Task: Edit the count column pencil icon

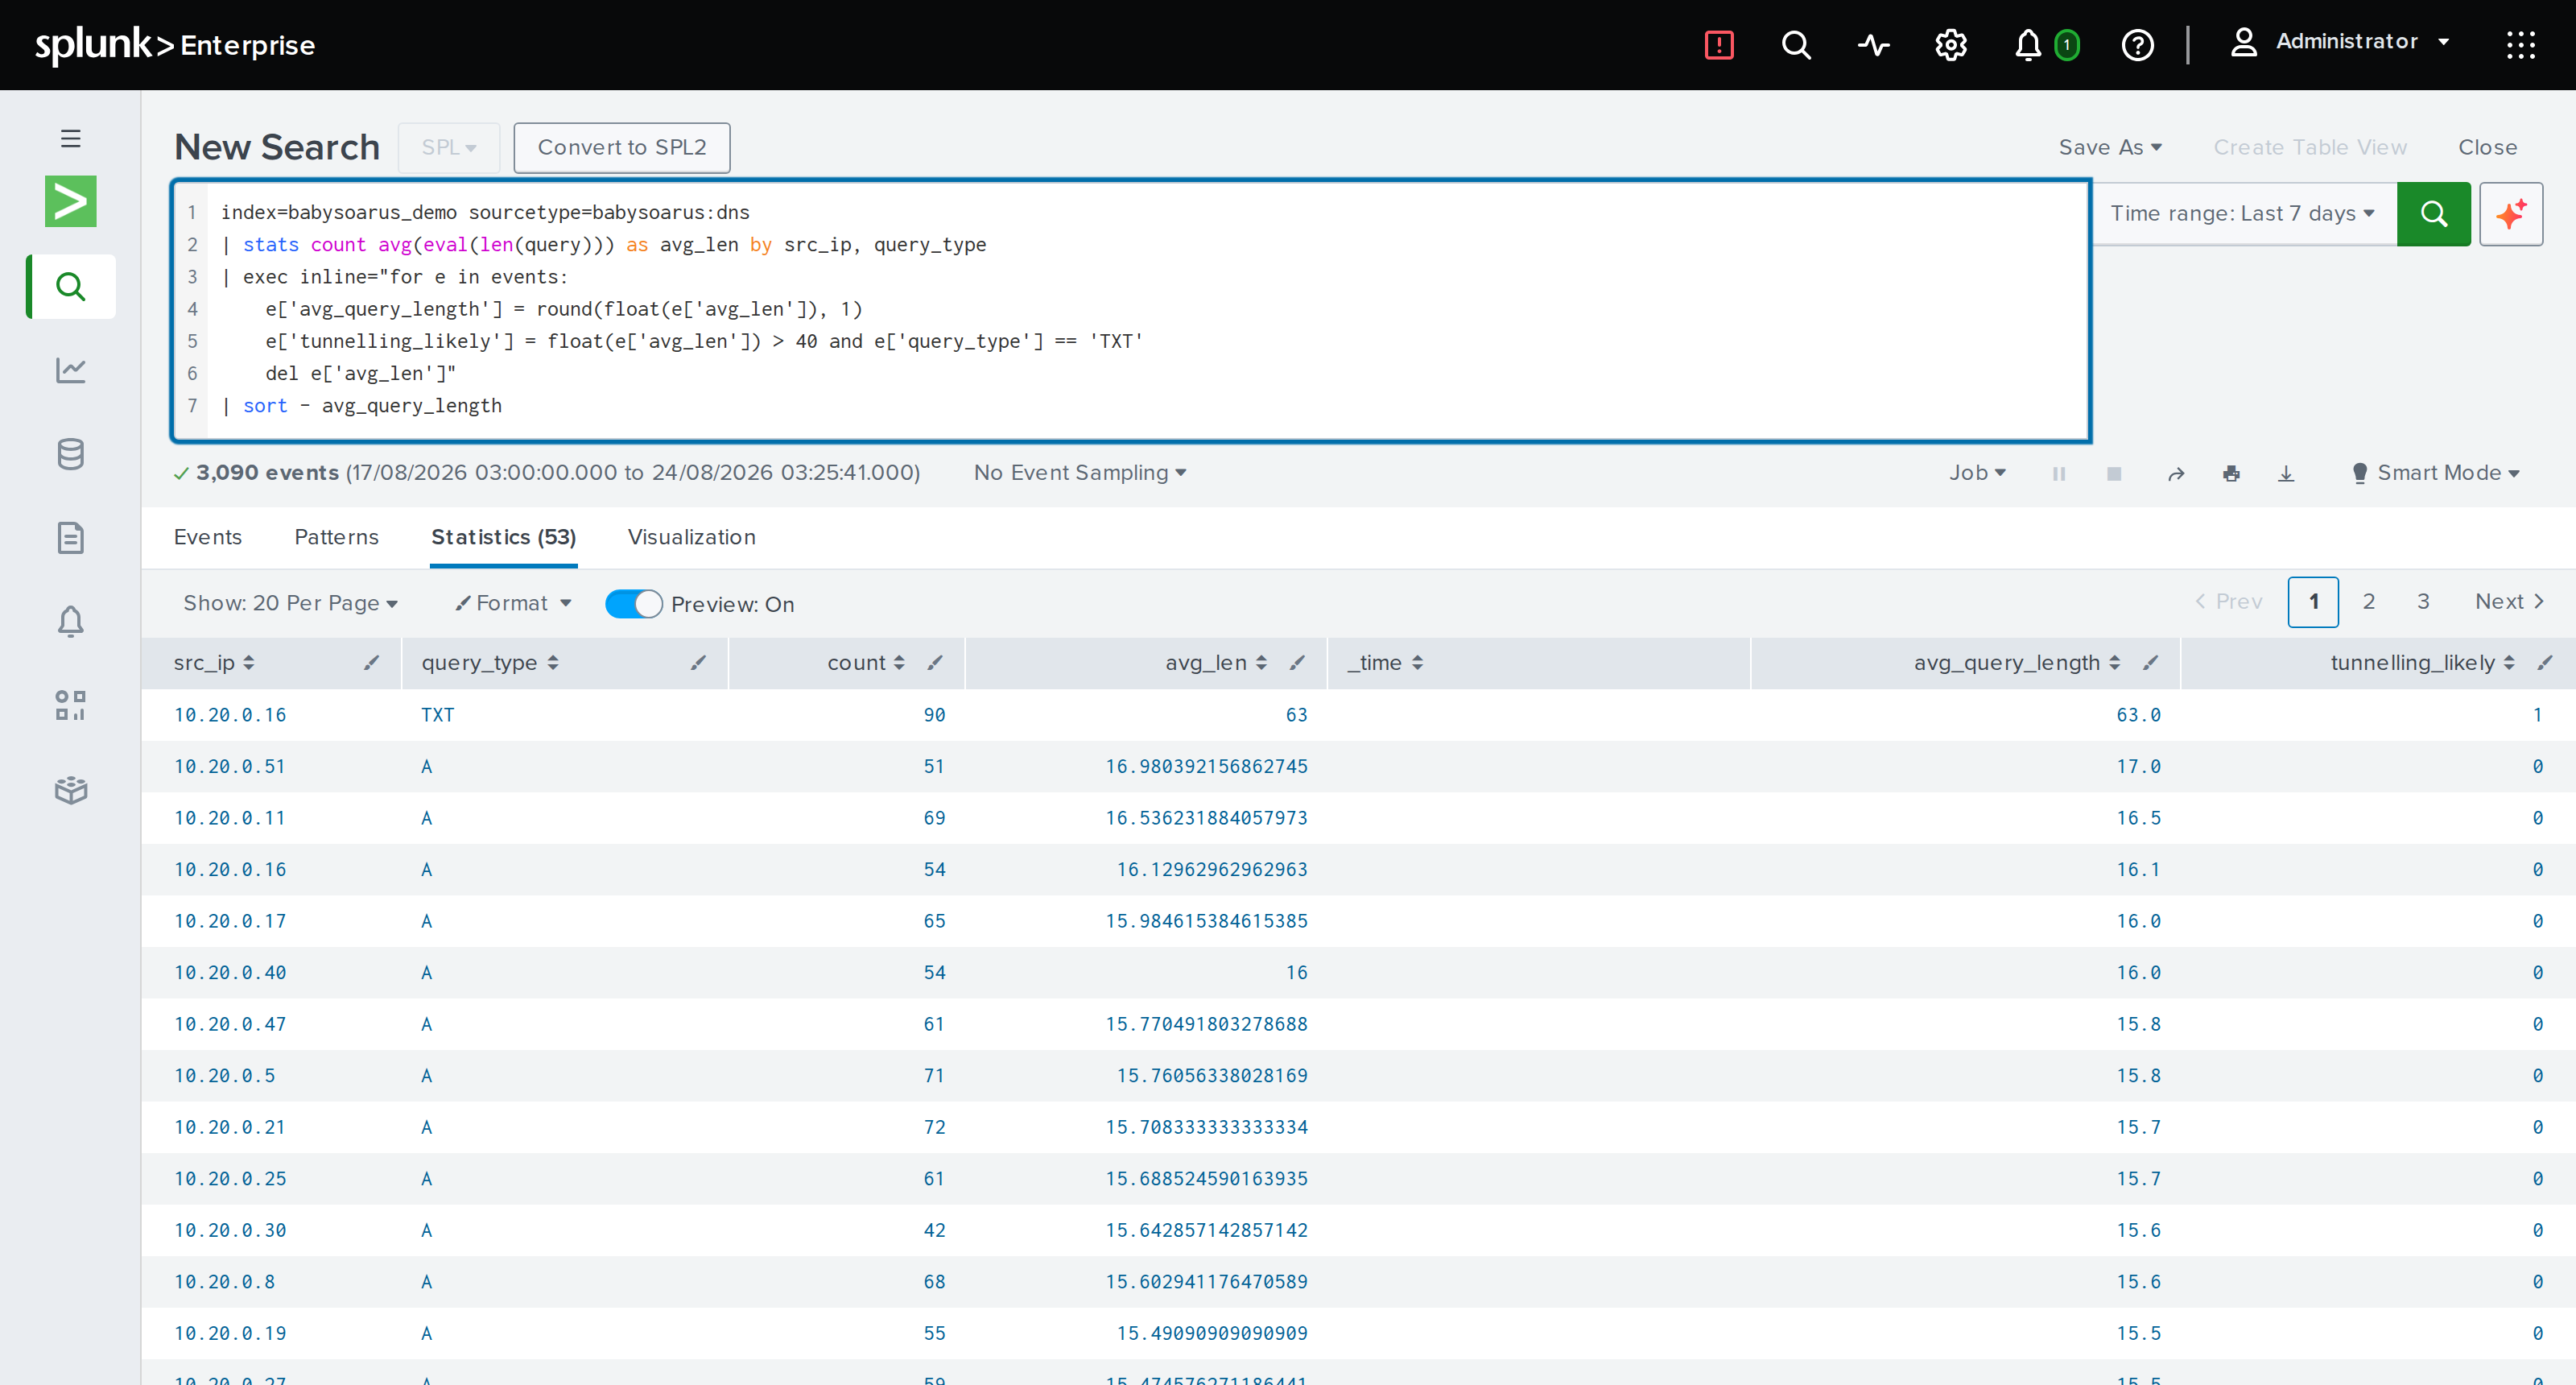Action: [935, 662]
